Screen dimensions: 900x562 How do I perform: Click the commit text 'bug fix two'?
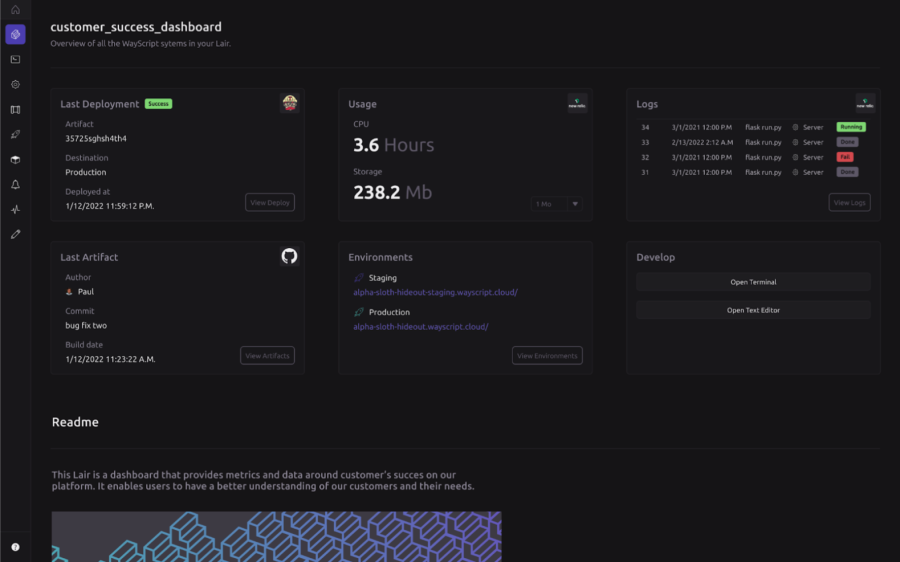86,325
